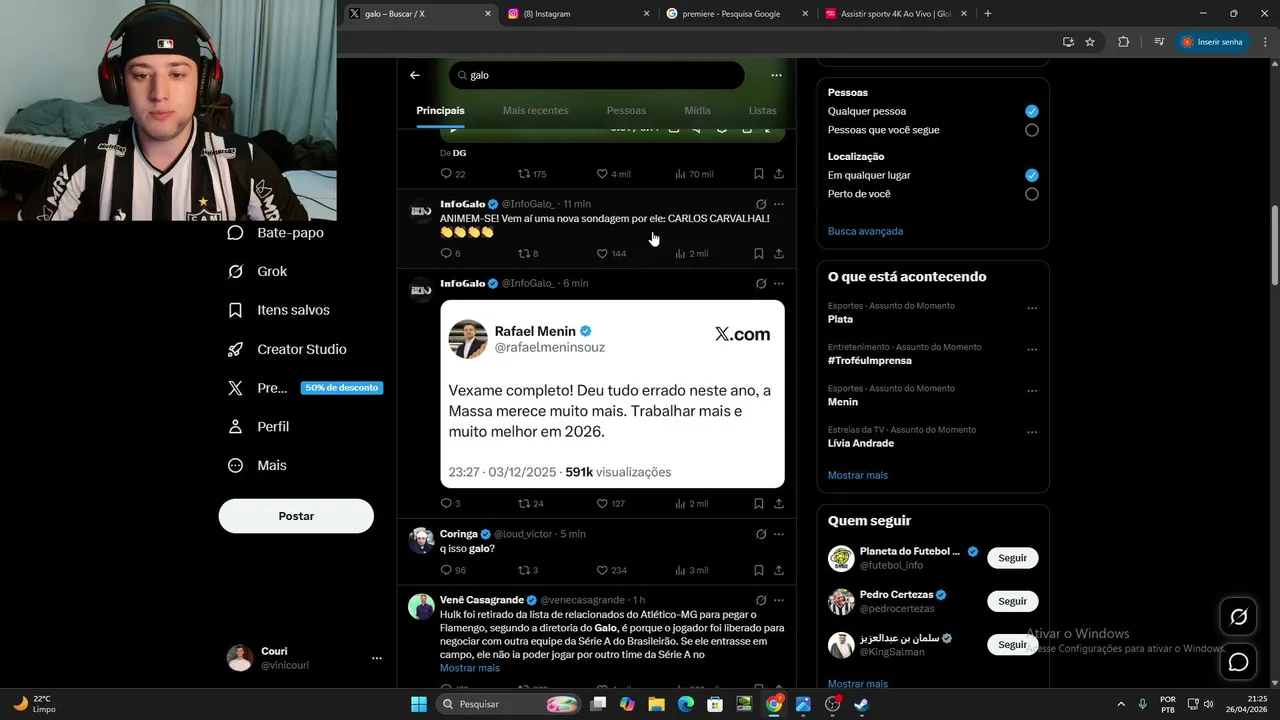Select 'Qualquer pessoa' people filter

1031,111
